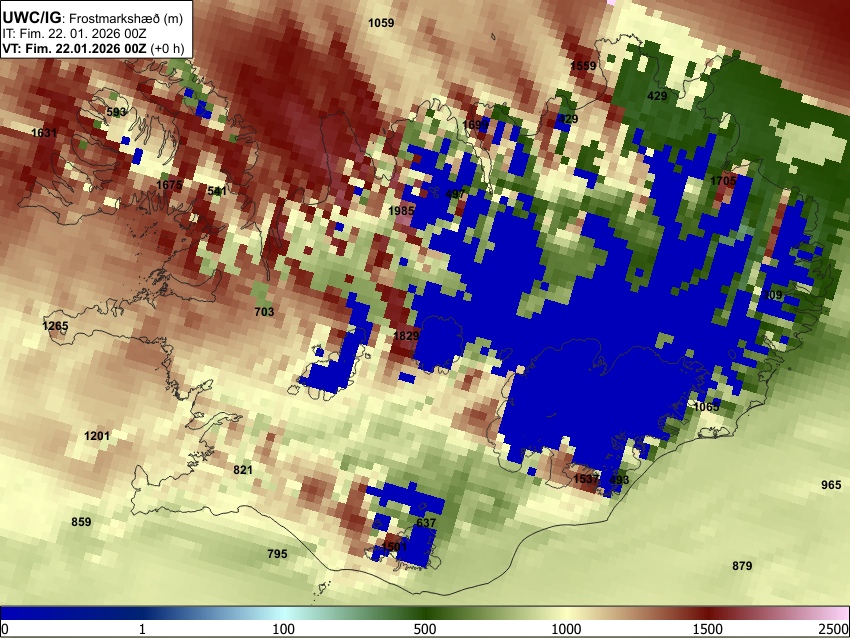Click the 859 value label

click(x=81, y=522)
